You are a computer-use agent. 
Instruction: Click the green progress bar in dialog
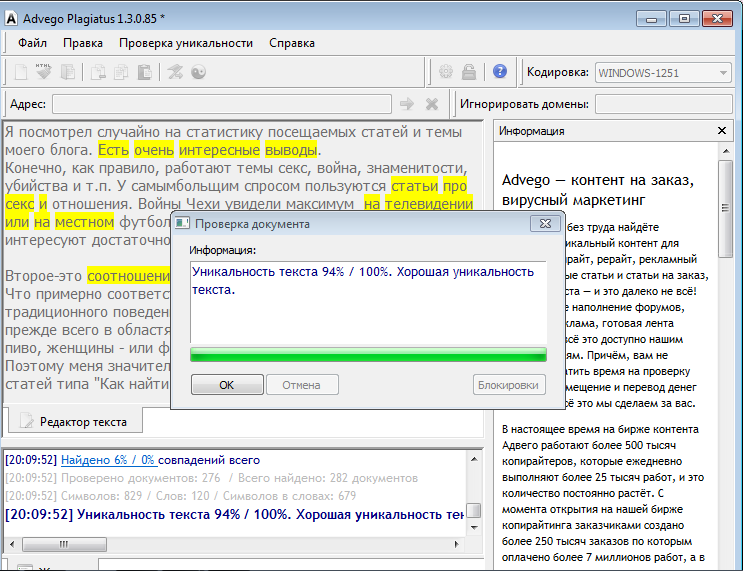368,354
